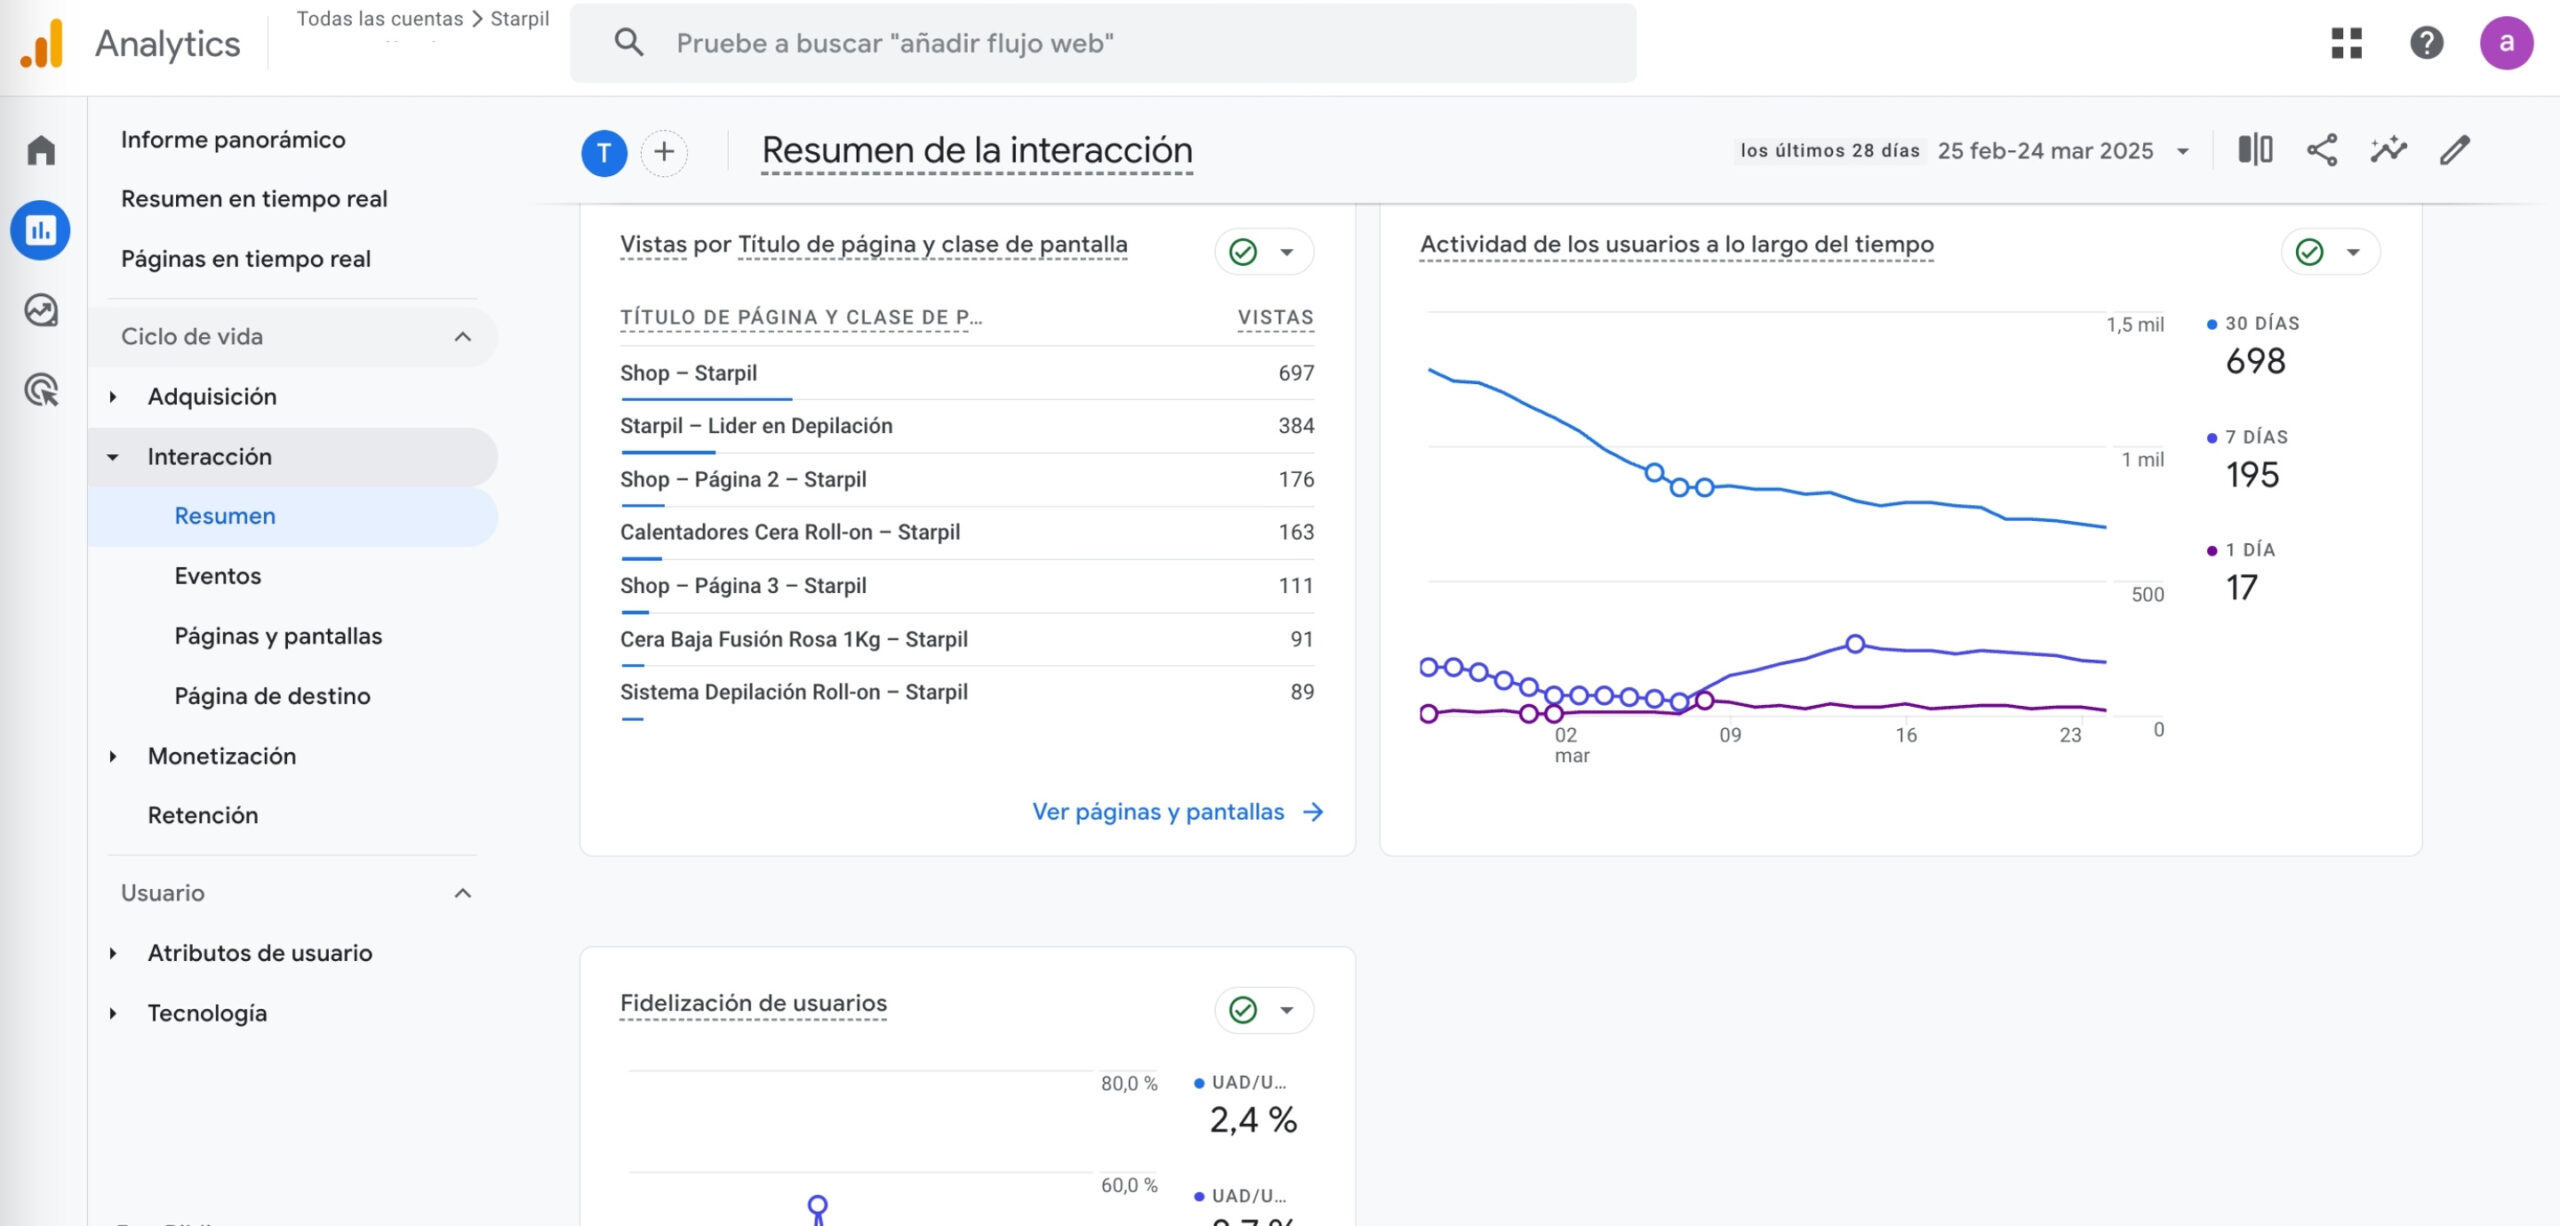
Task: Open Páginas y pantallas report
Action: [x=278, y=636]
